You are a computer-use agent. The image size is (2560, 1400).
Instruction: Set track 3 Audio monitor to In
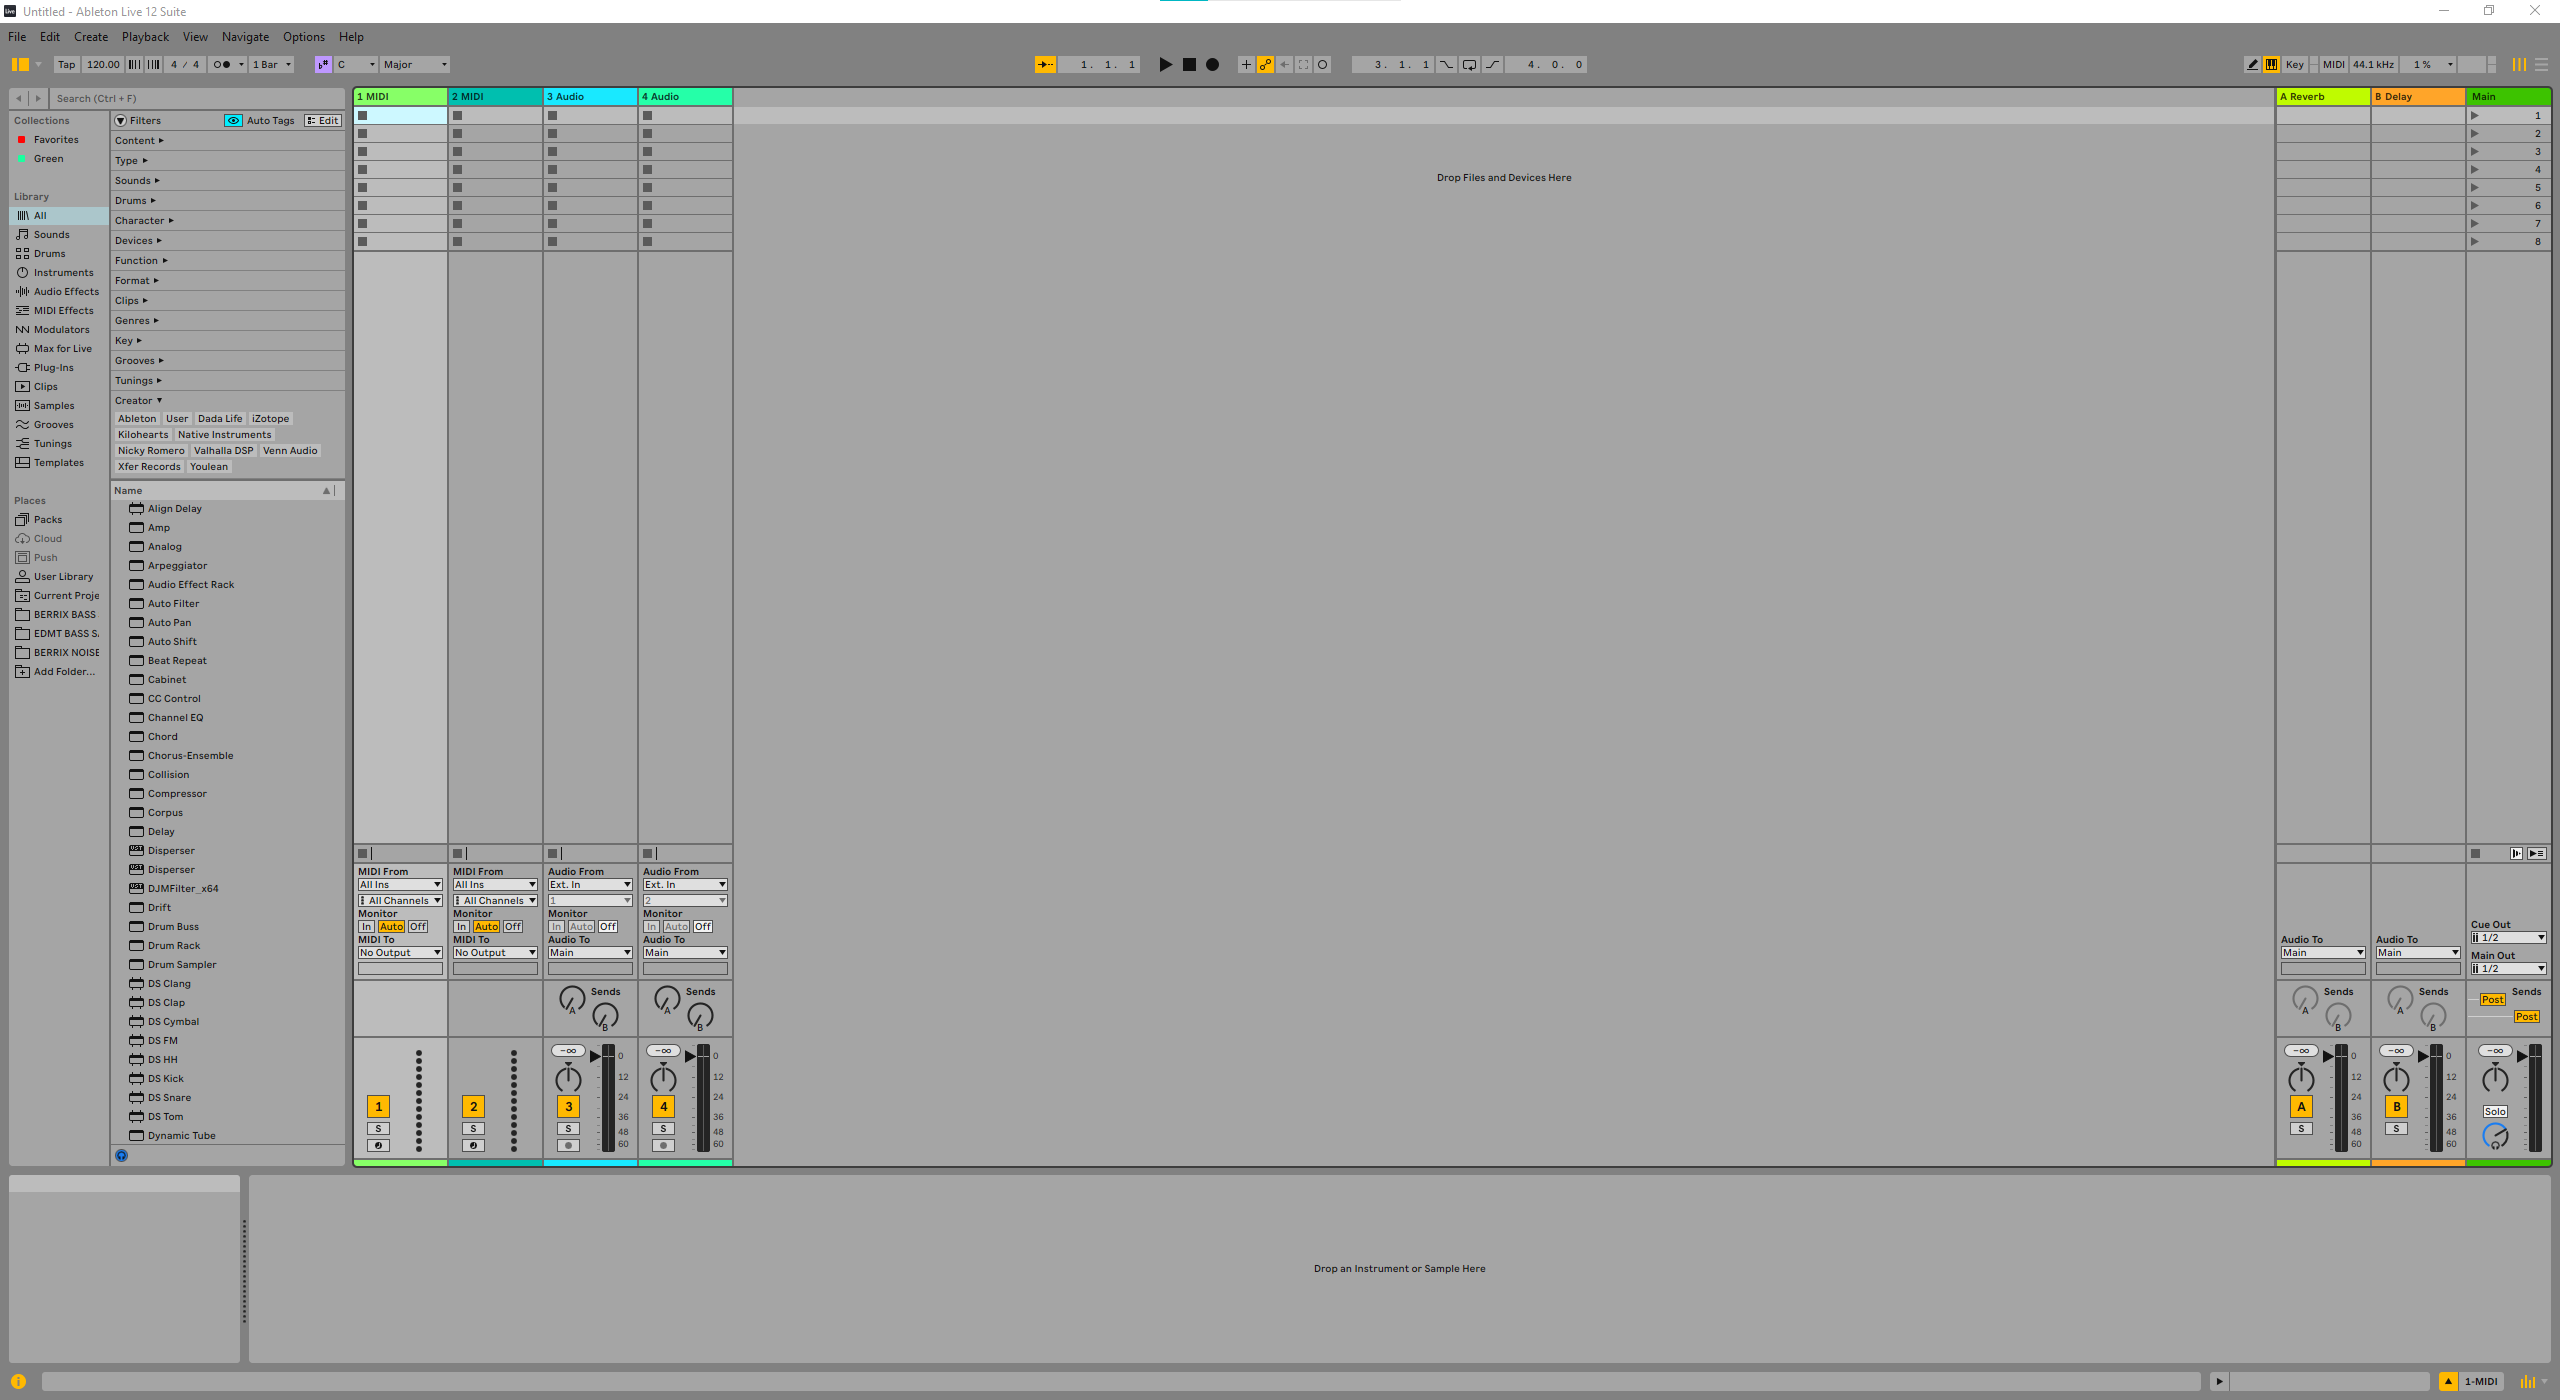pyautogui.click(x=556, y=926)
